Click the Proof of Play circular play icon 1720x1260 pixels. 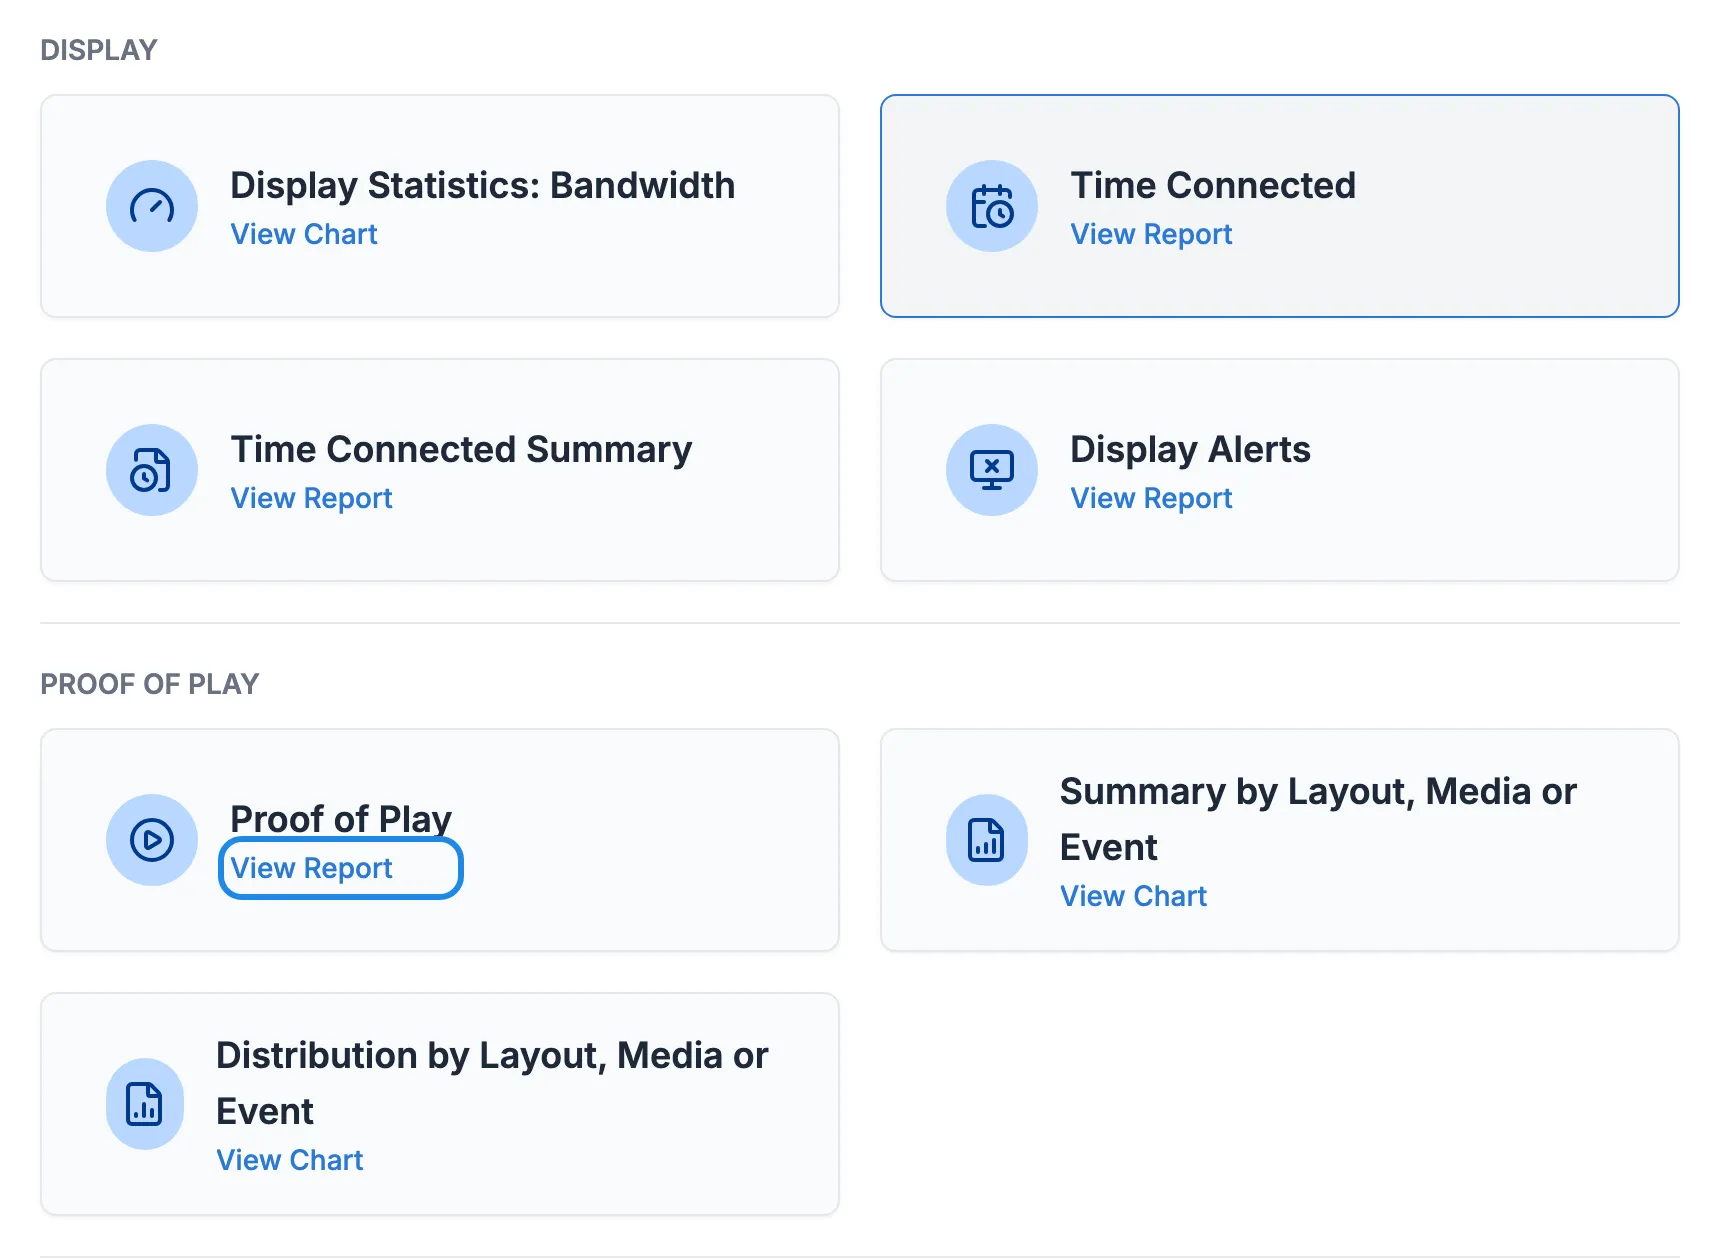coord(152,840)
